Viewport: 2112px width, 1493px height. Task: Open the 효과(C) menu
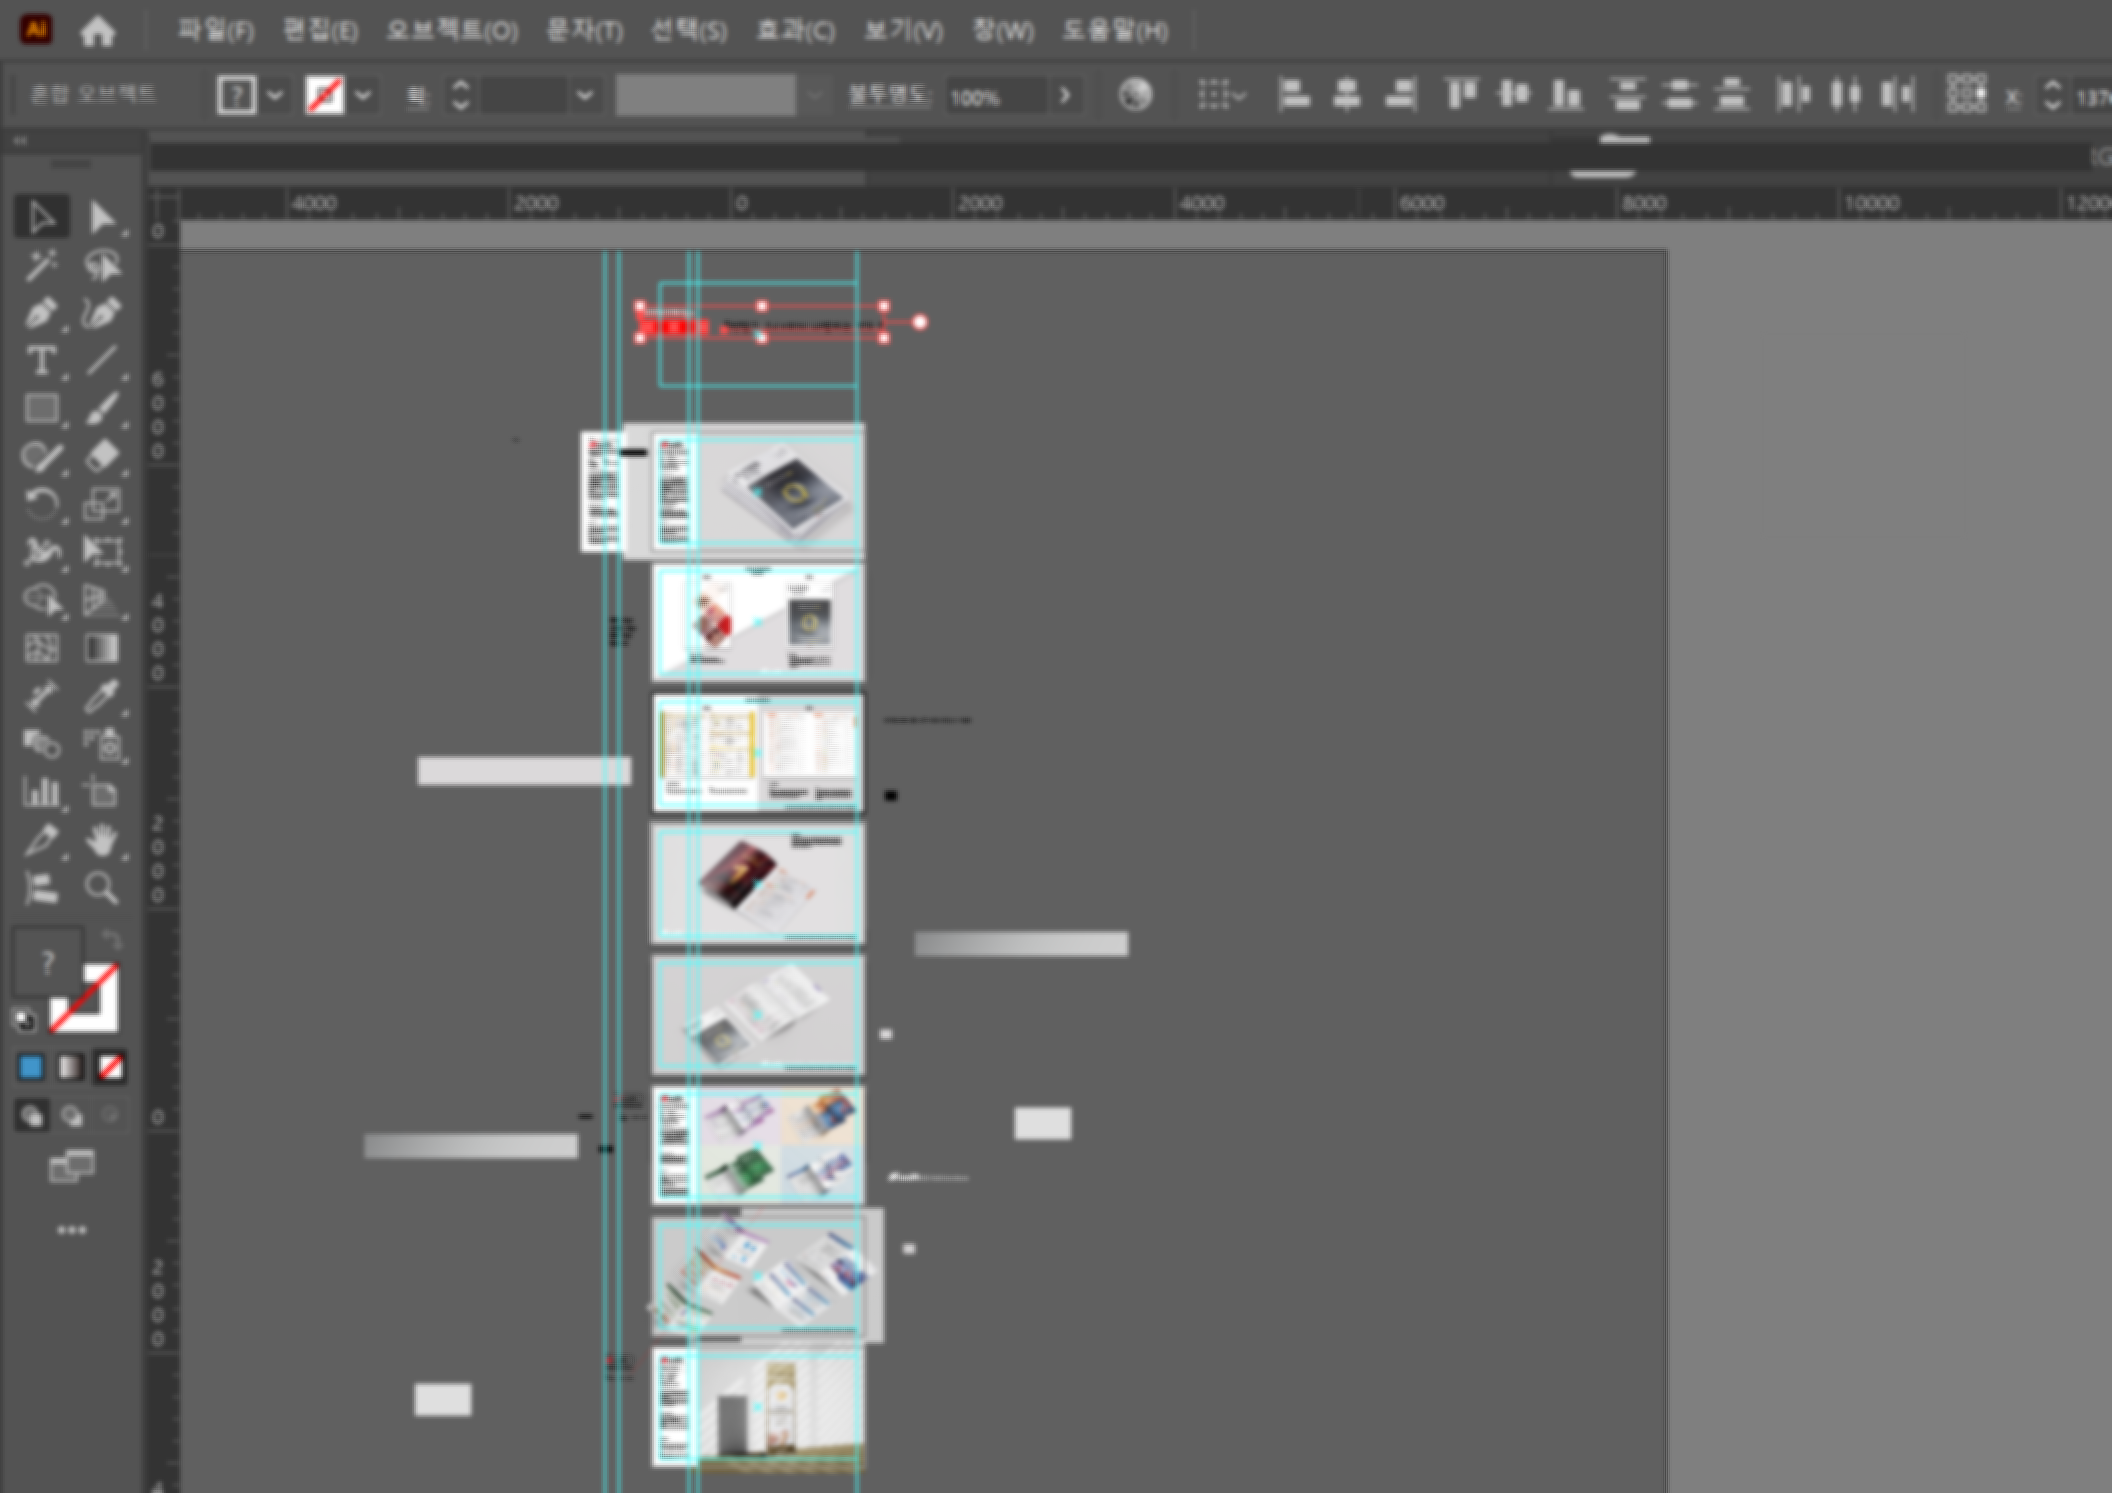[x=795, y=31]
